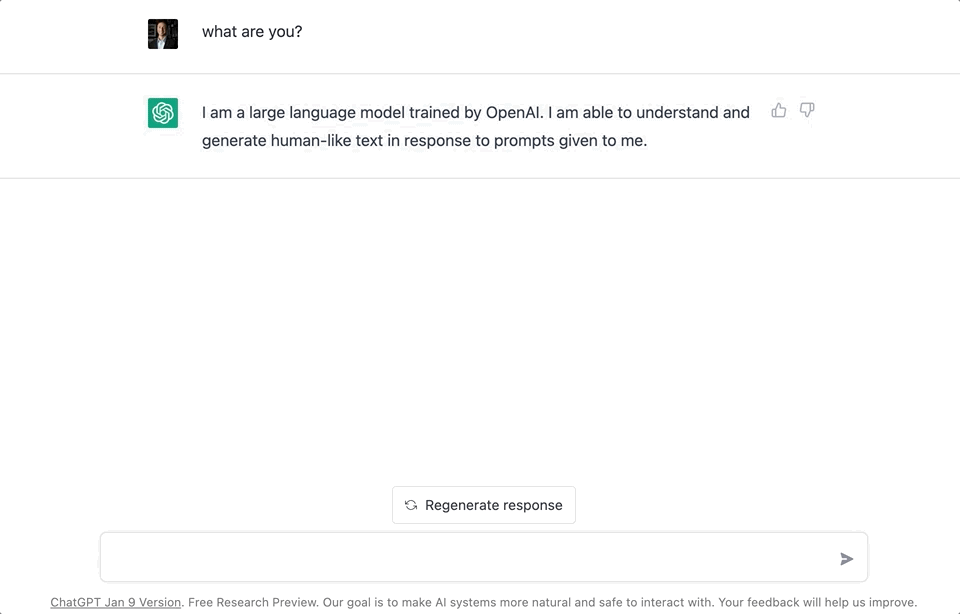Click the thumbs up icon on the response
Screen dimensions: 960x614
click(x=779, y=110)
